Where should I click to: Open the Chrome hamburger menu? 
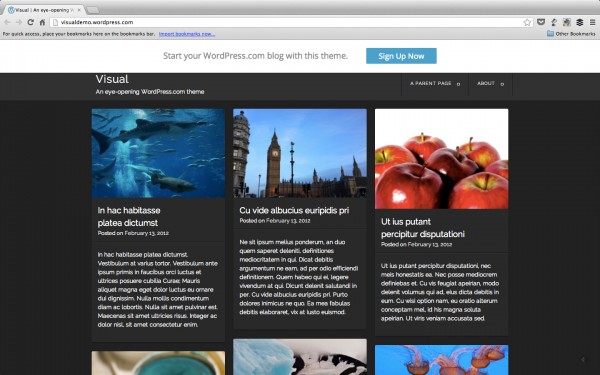pos(592,22)
